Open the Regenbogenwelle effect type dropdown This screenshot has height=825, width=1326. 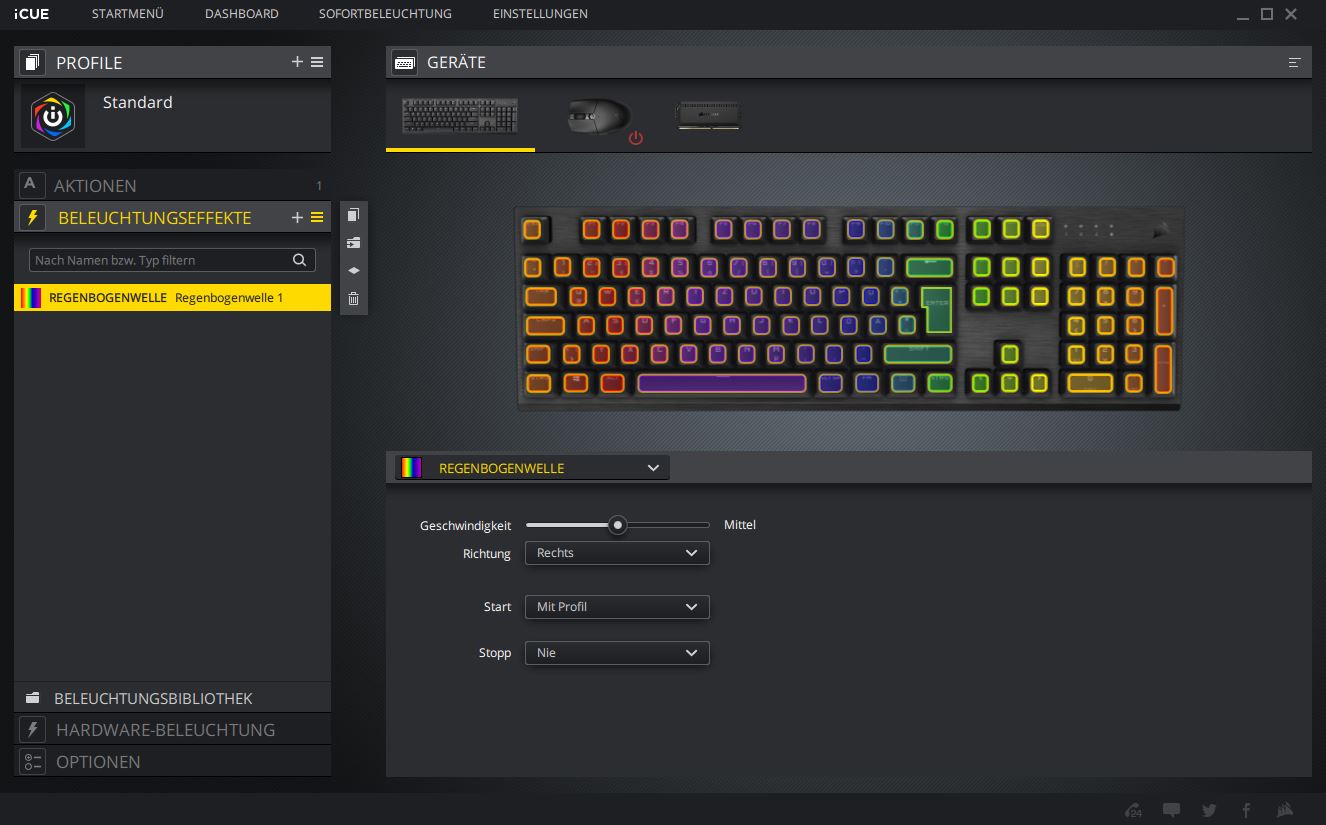click(532, 468)
